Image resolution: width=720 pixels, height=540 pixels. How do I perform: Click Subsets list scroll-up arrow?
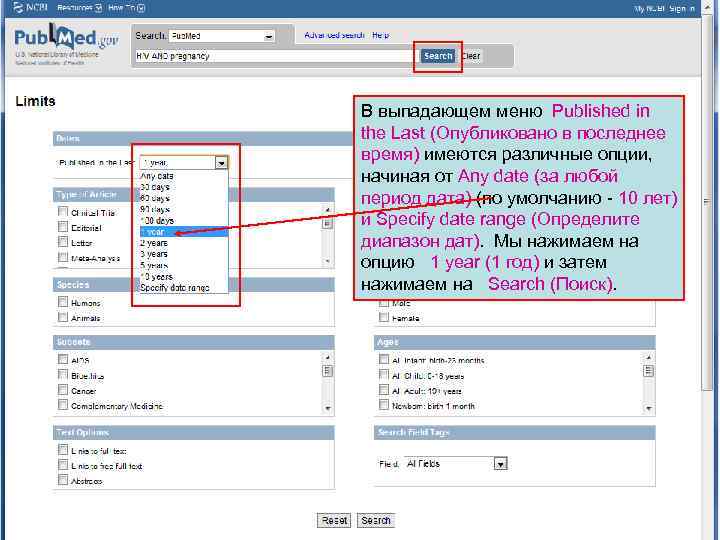point(327,357)
